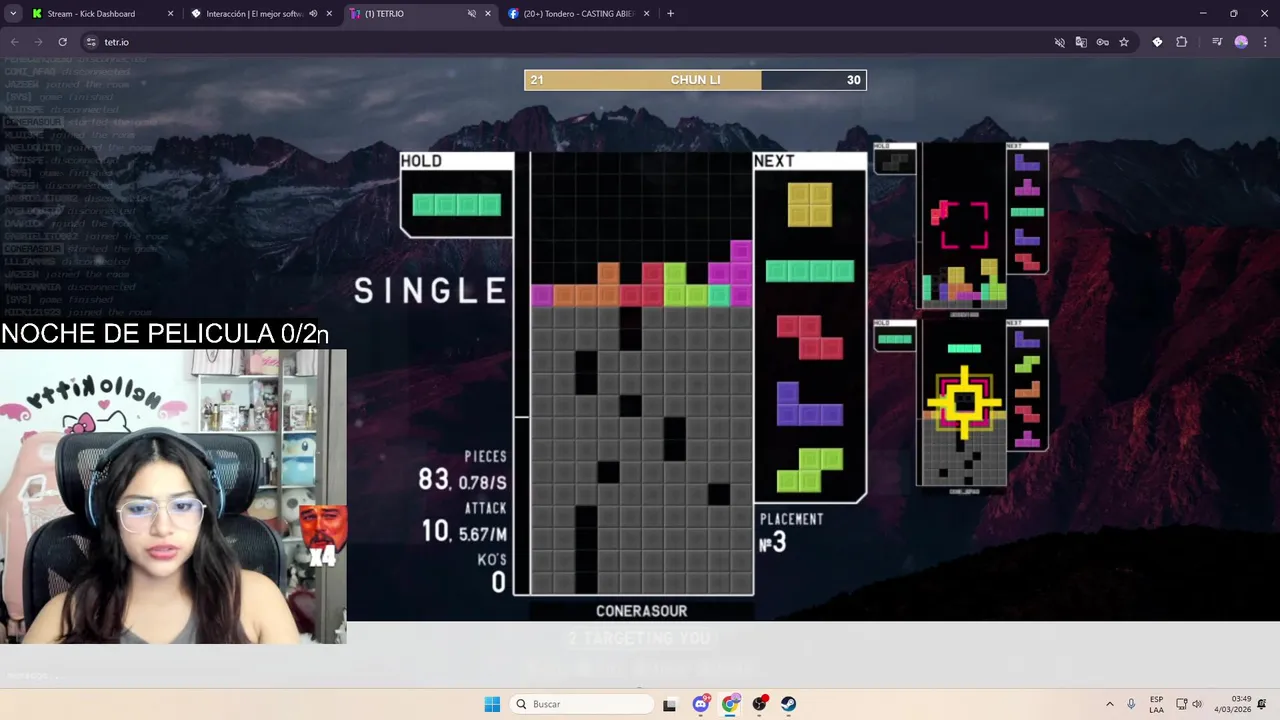Close the TETR.IO tab
The width and height of the screenshot is (1280, 720).
tap(488, 14)
